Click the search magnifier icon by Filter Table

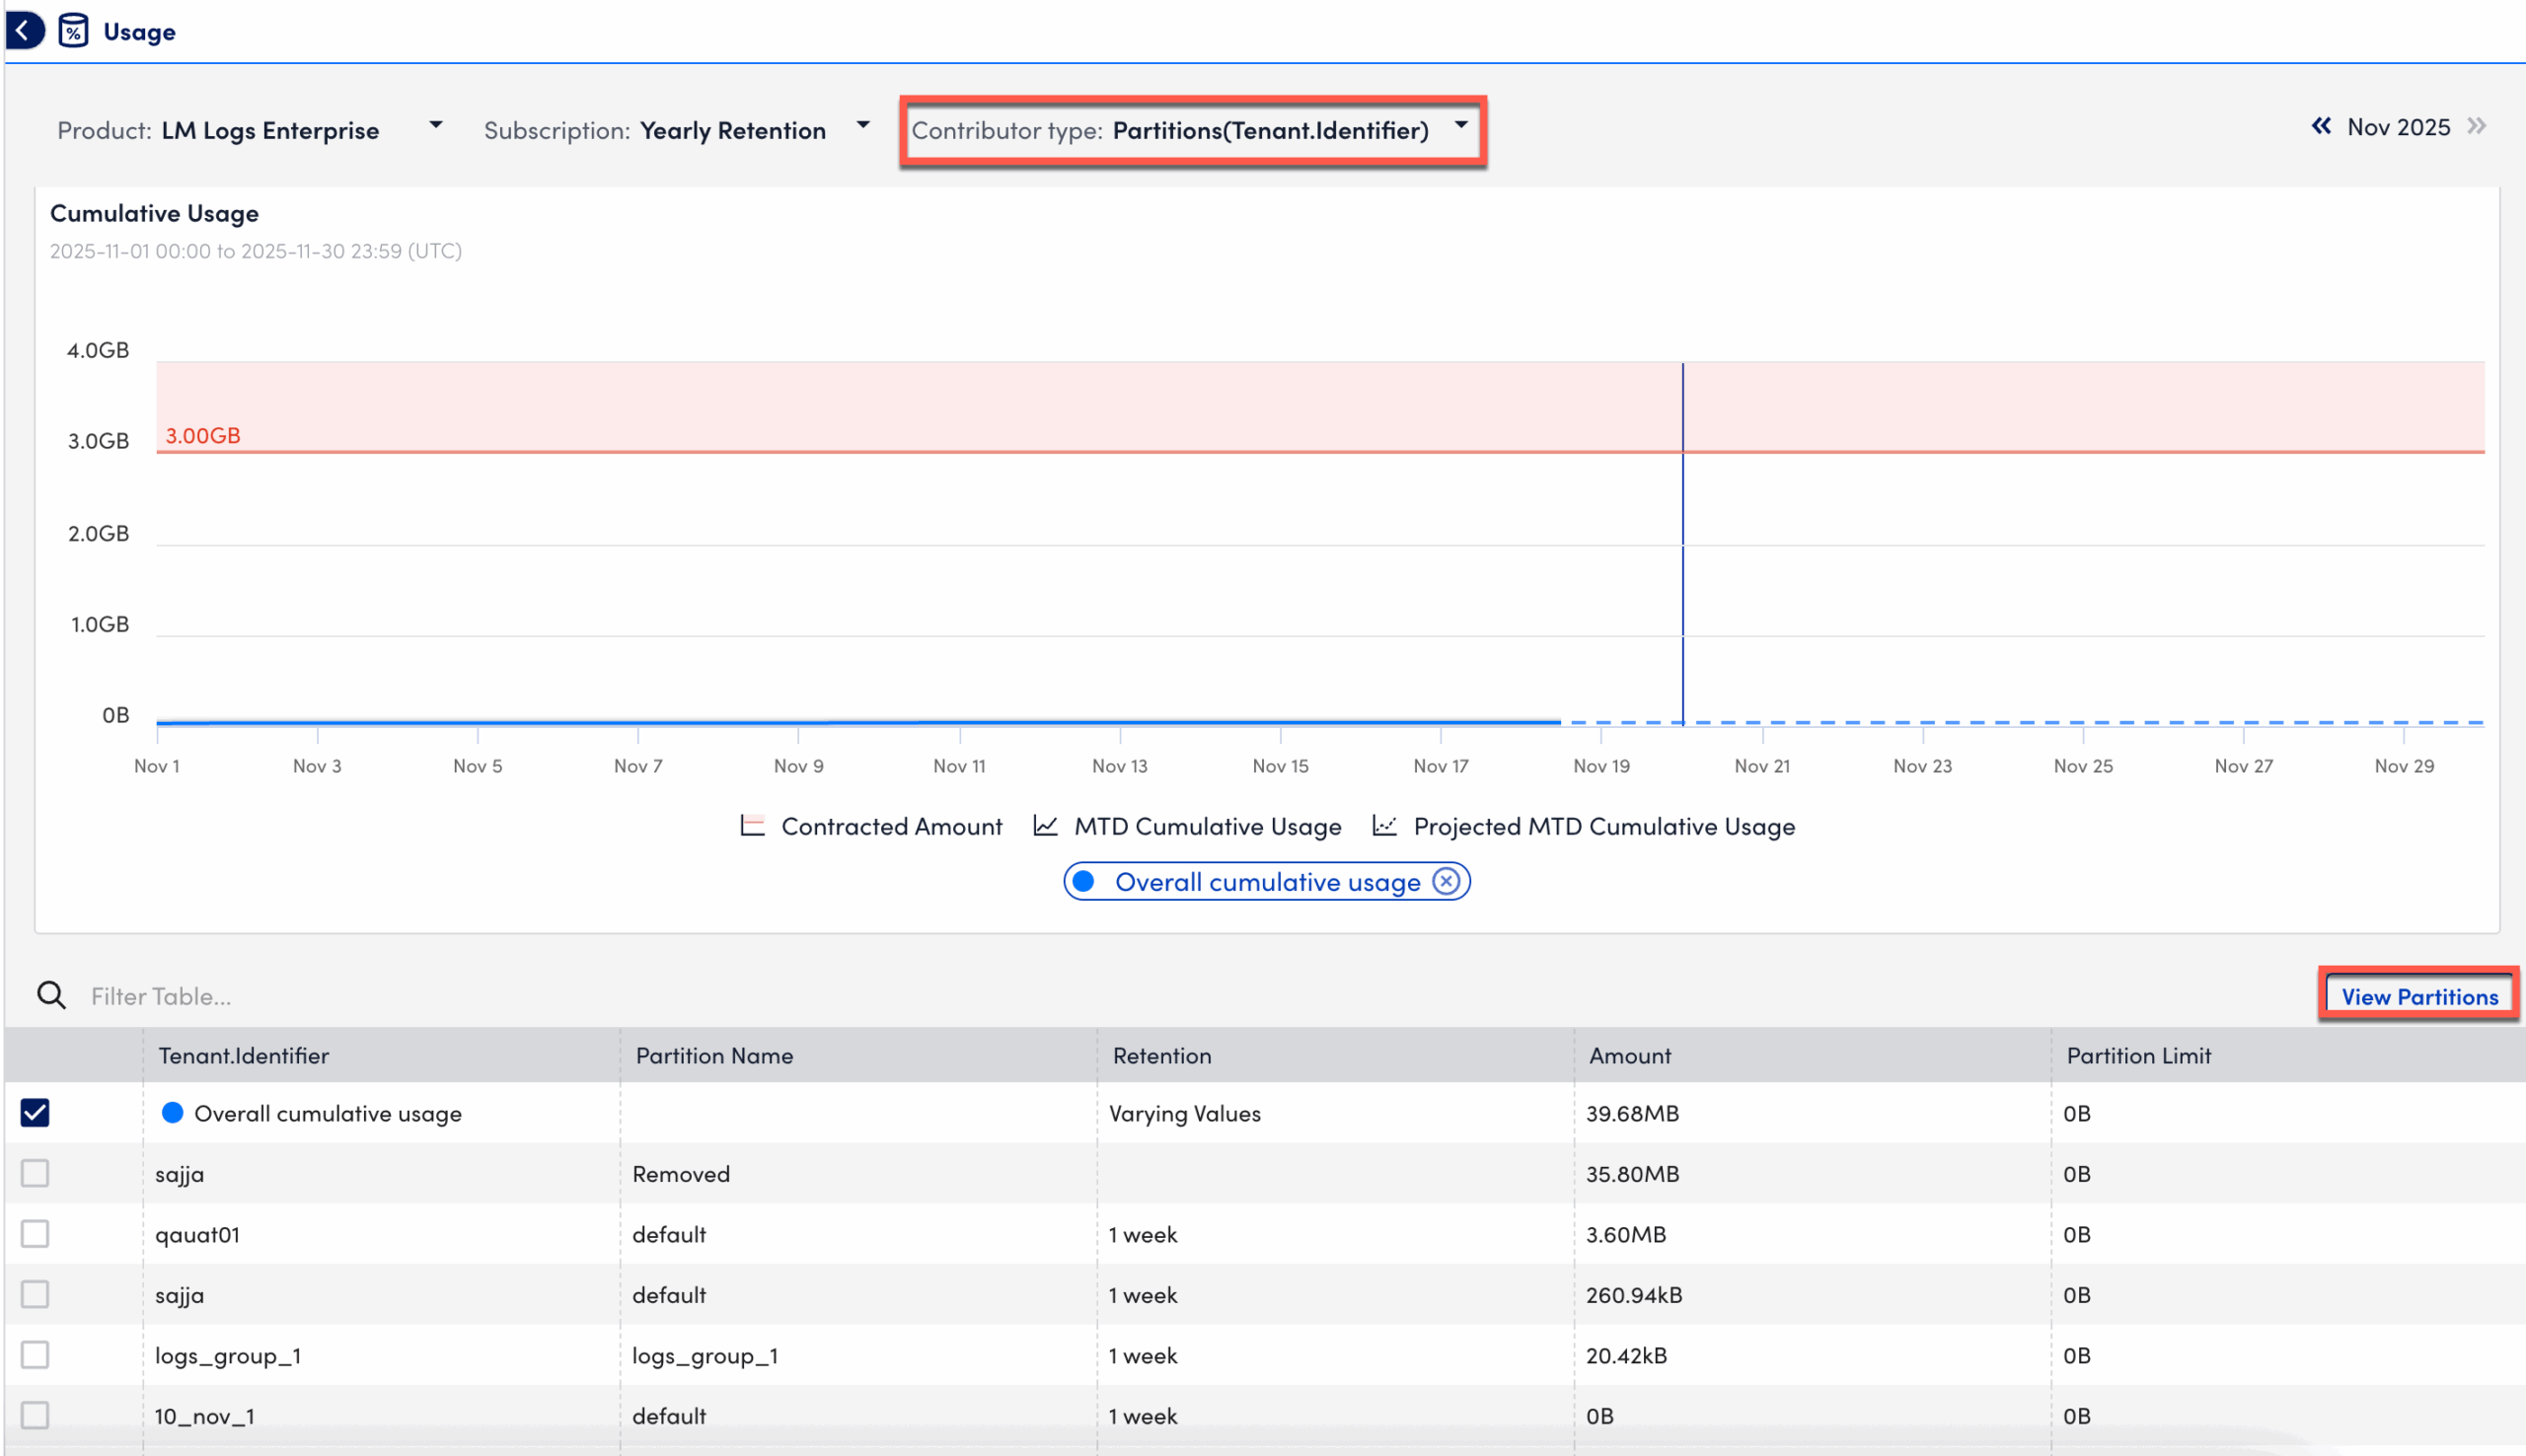pyautogui.click(x=50, y=996)
